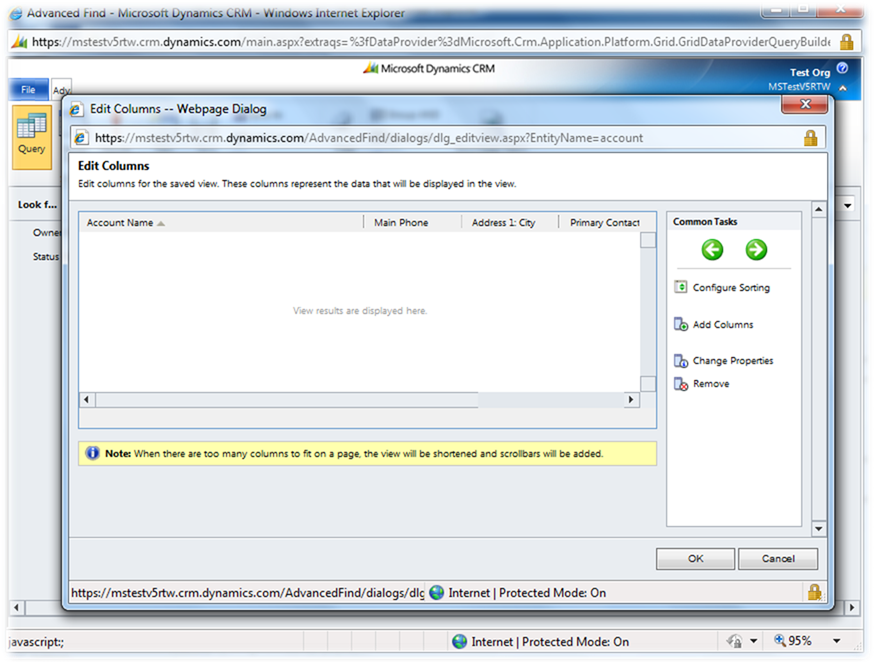Viewport: 874px width, 664px height.
Task: Collapse ribbon with chevron near MSTestV5RTW
Action: pos(843,88)
